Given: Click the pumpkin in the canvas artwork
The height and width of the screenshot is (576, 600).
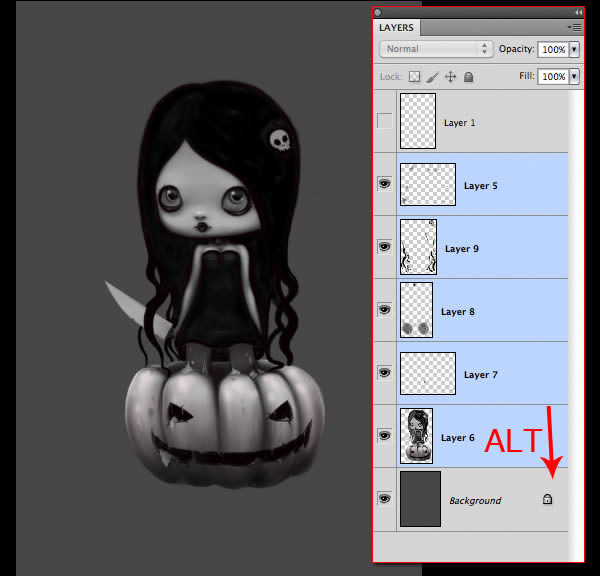Looking at the screenshot, I should pos(225,425).
